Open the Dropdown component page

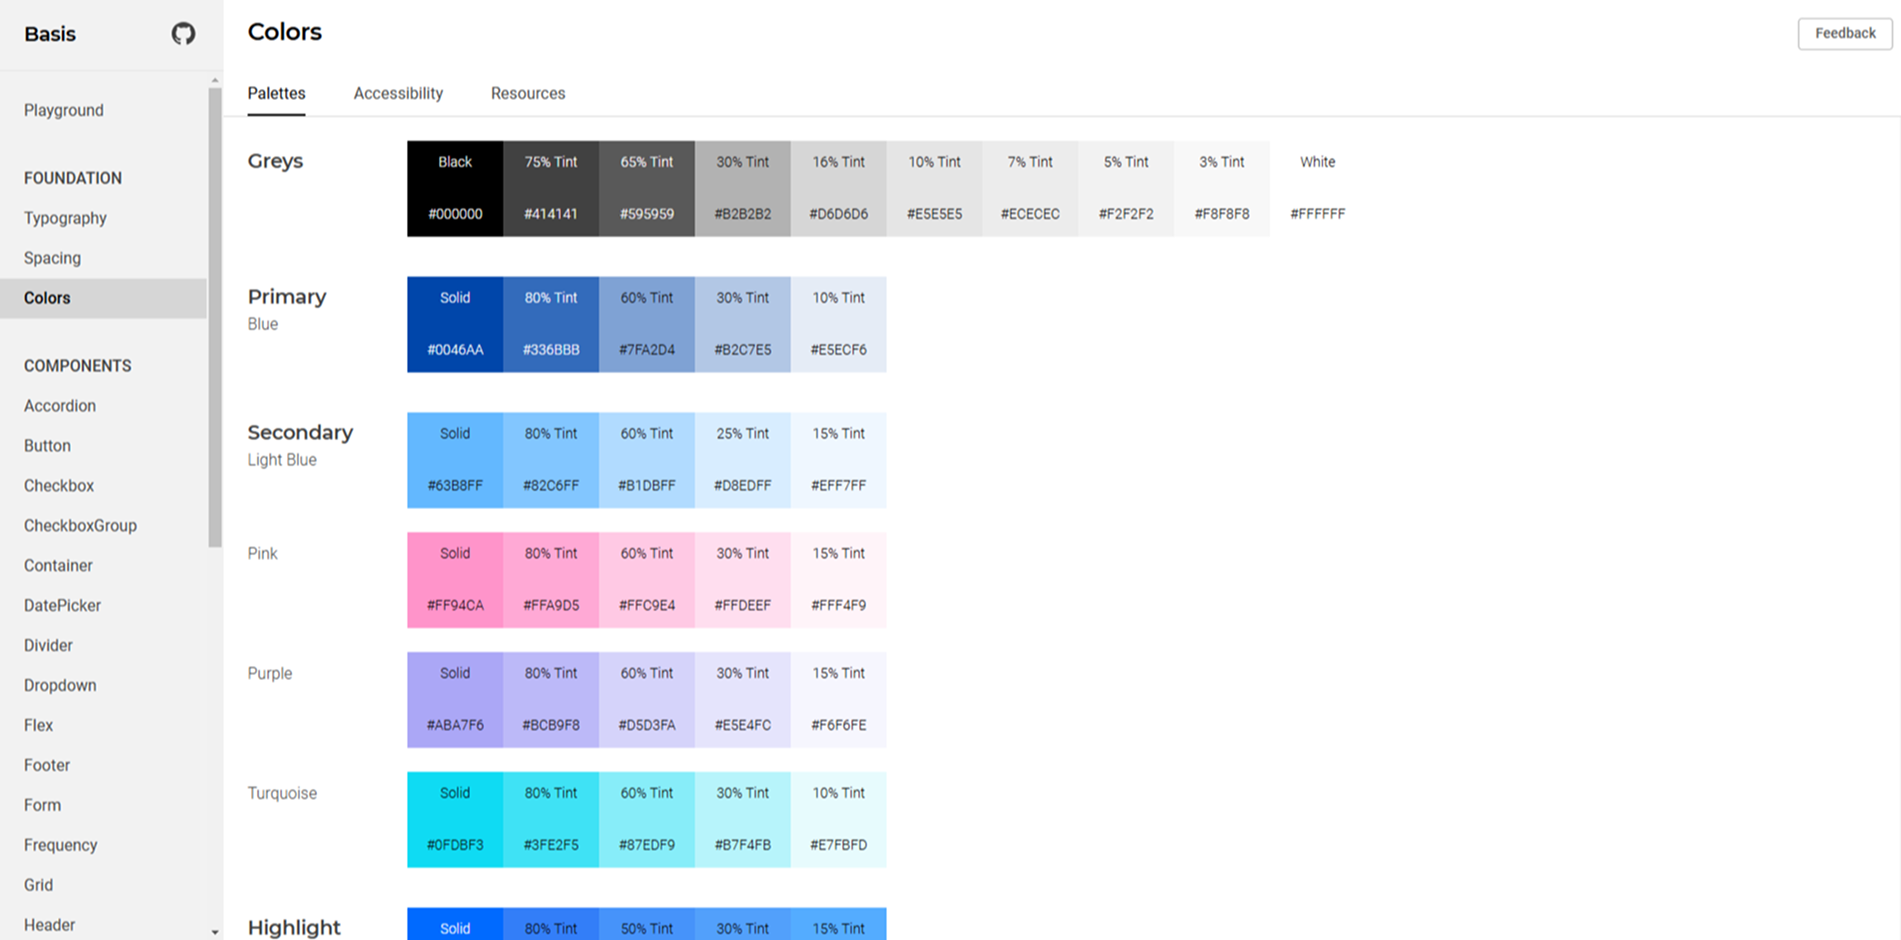point(60,686)
